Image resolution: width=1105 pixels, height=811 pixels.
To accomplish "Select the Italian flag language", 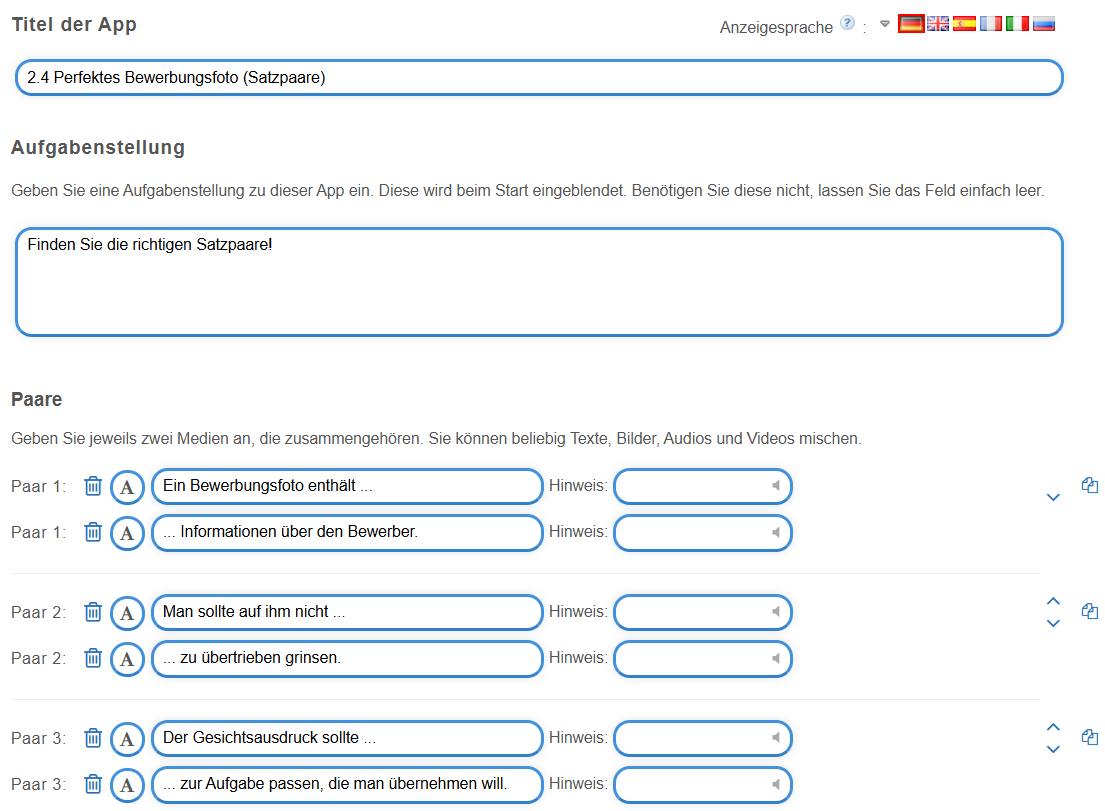I will (1017, 24).
